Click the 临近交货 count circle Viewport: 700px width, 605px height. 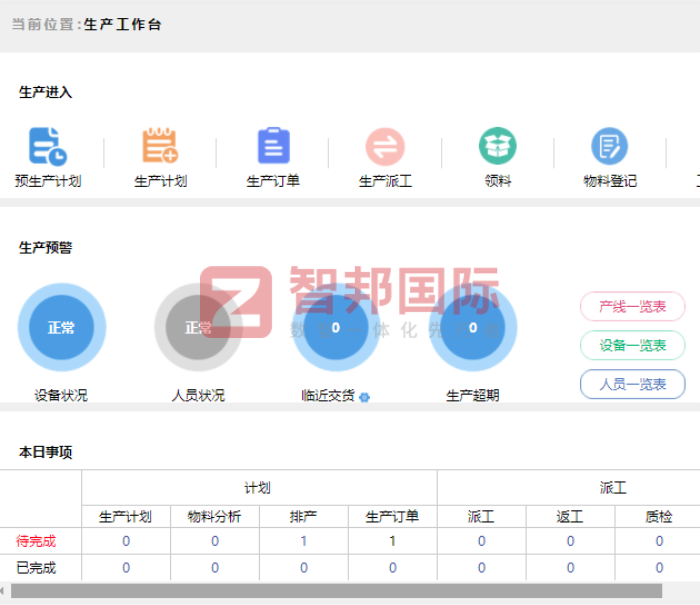(x=335, y=328)
